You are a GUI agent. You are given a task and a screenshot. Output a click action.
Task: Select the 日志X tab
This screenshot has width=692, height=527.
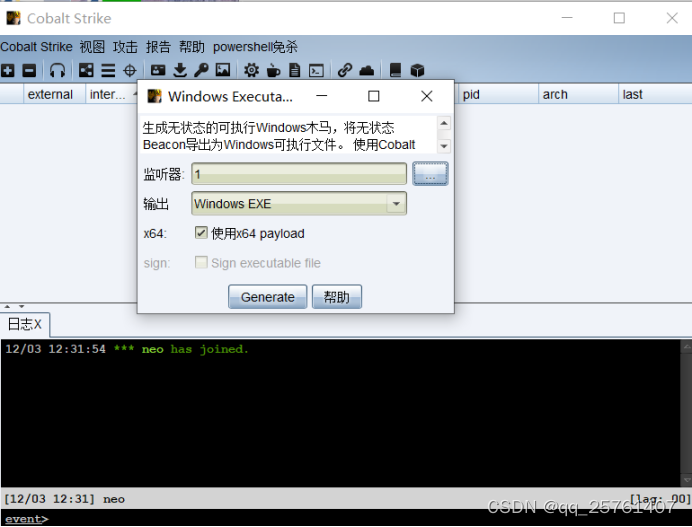25,324
